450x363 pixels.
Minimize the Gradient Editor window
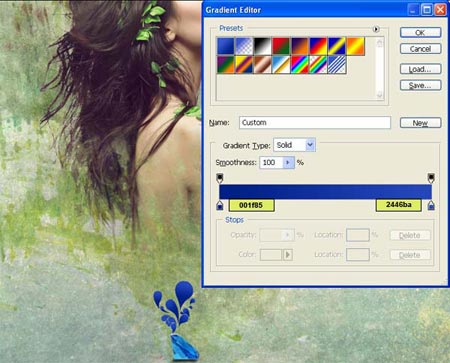(x=414, y=10)
